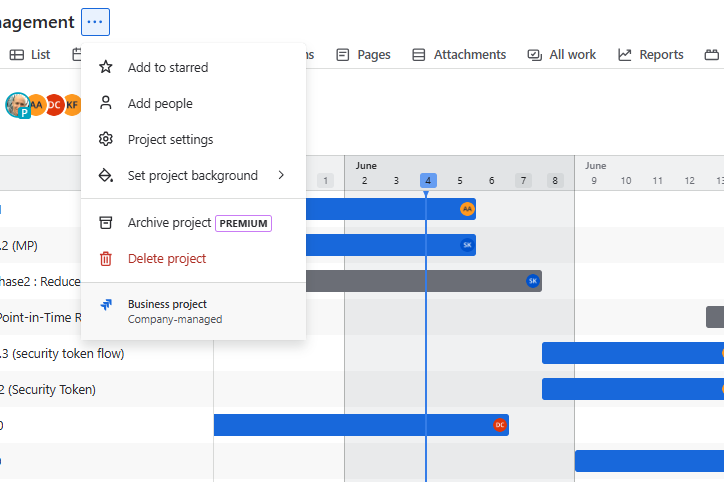Click the All work tab icon
The width and height of the screenshot is (724, 482).
pos(535,55)
